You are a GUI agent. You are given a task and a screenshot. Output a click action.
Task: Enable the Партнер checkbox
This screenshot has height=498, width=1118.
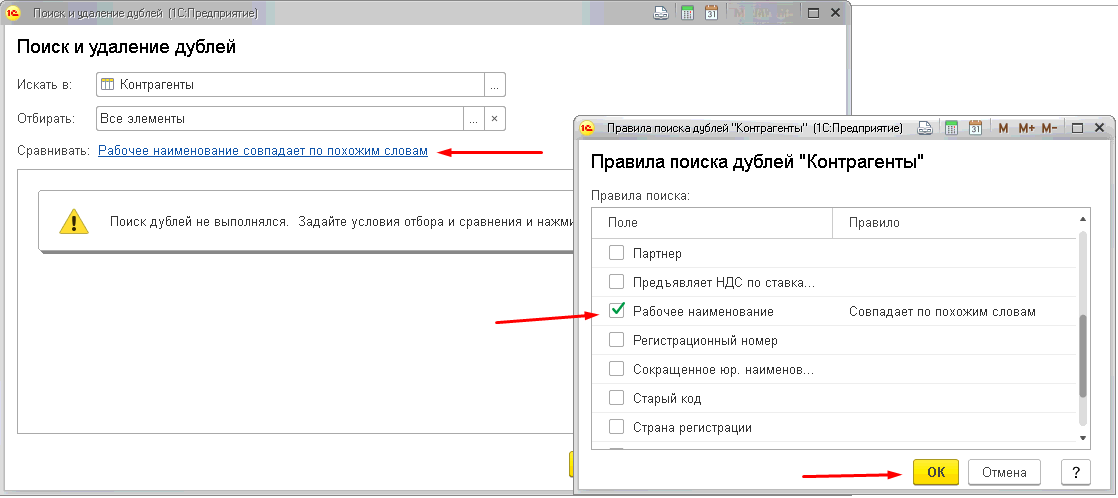point(617,253)
